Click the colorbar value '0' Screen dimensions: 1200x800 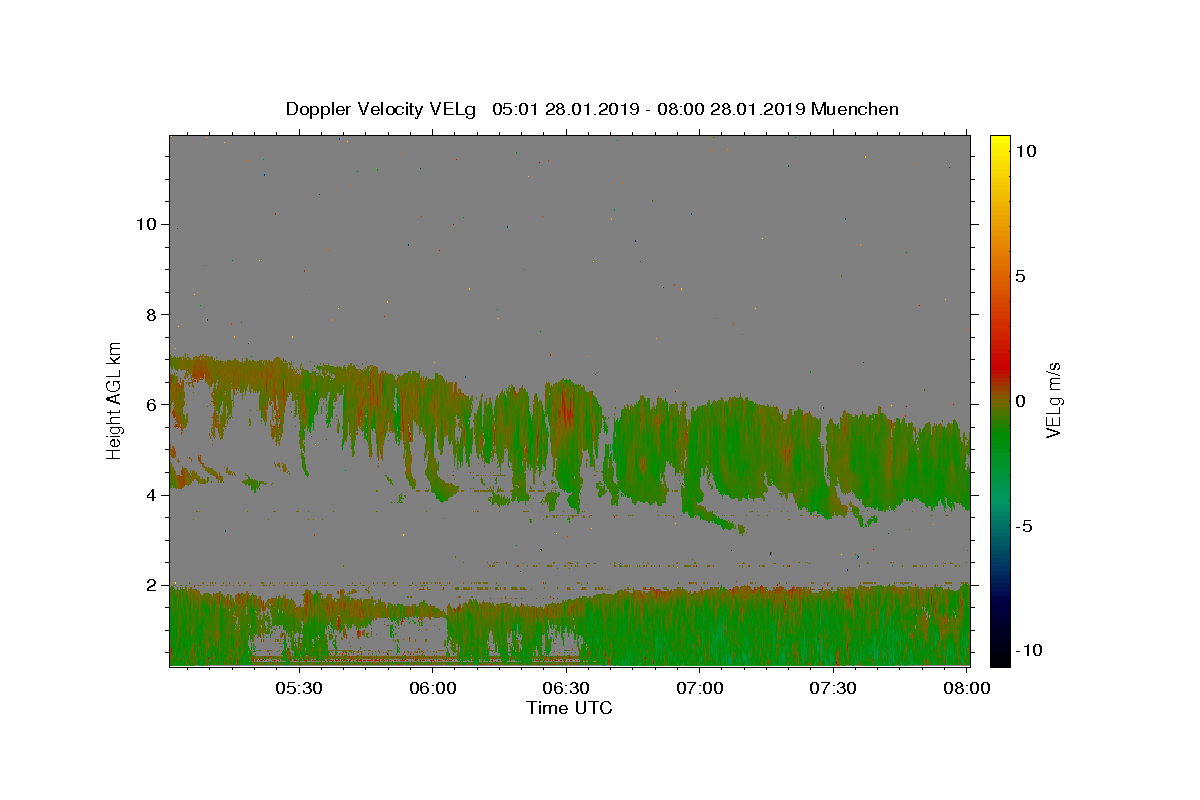coord(1020,401)
